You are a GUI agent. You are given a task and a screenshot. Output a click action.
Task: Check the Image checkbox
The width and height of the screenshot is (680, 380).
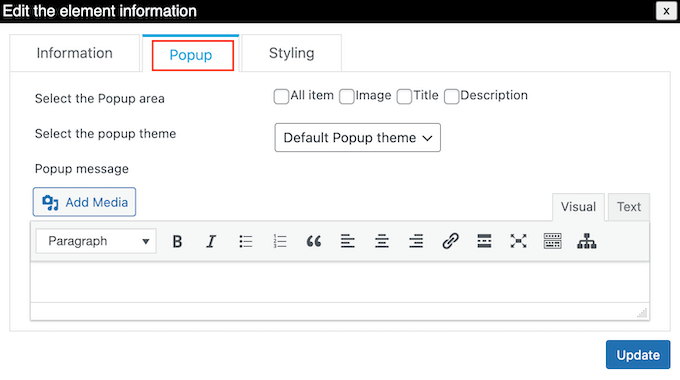point(347,96)
